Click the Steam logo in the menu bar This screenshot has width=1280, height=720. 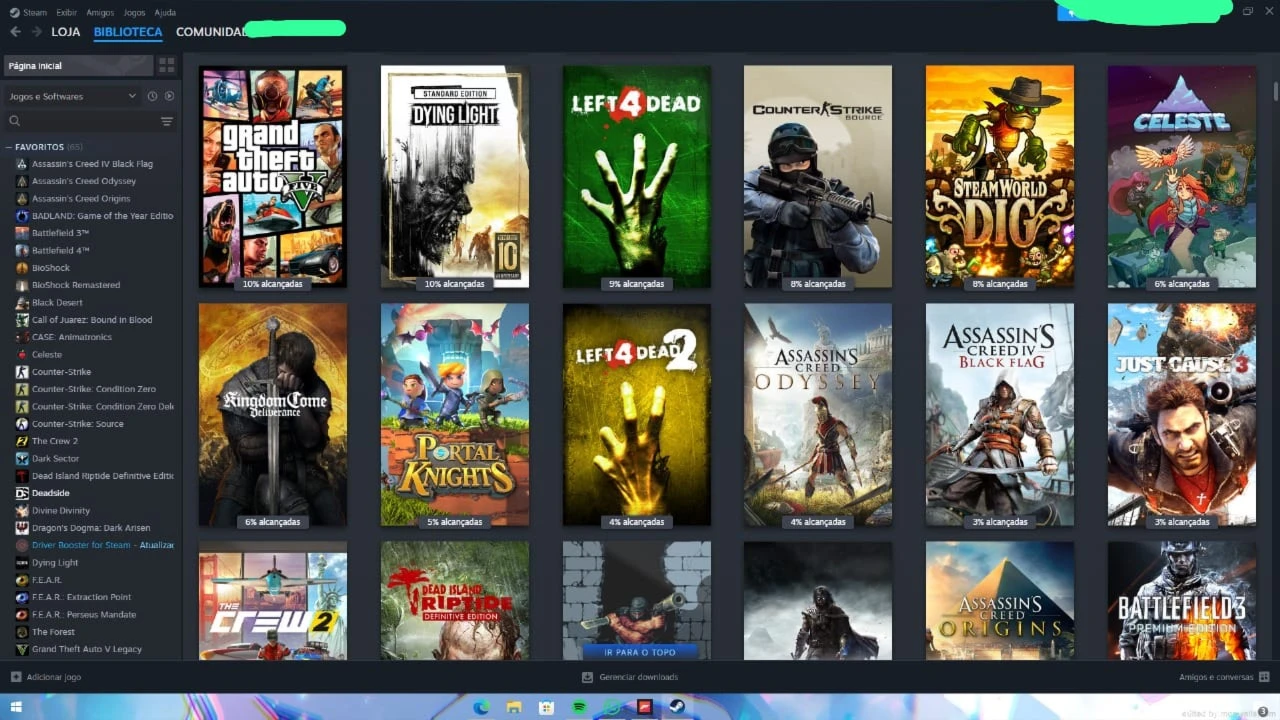(14, 12)
